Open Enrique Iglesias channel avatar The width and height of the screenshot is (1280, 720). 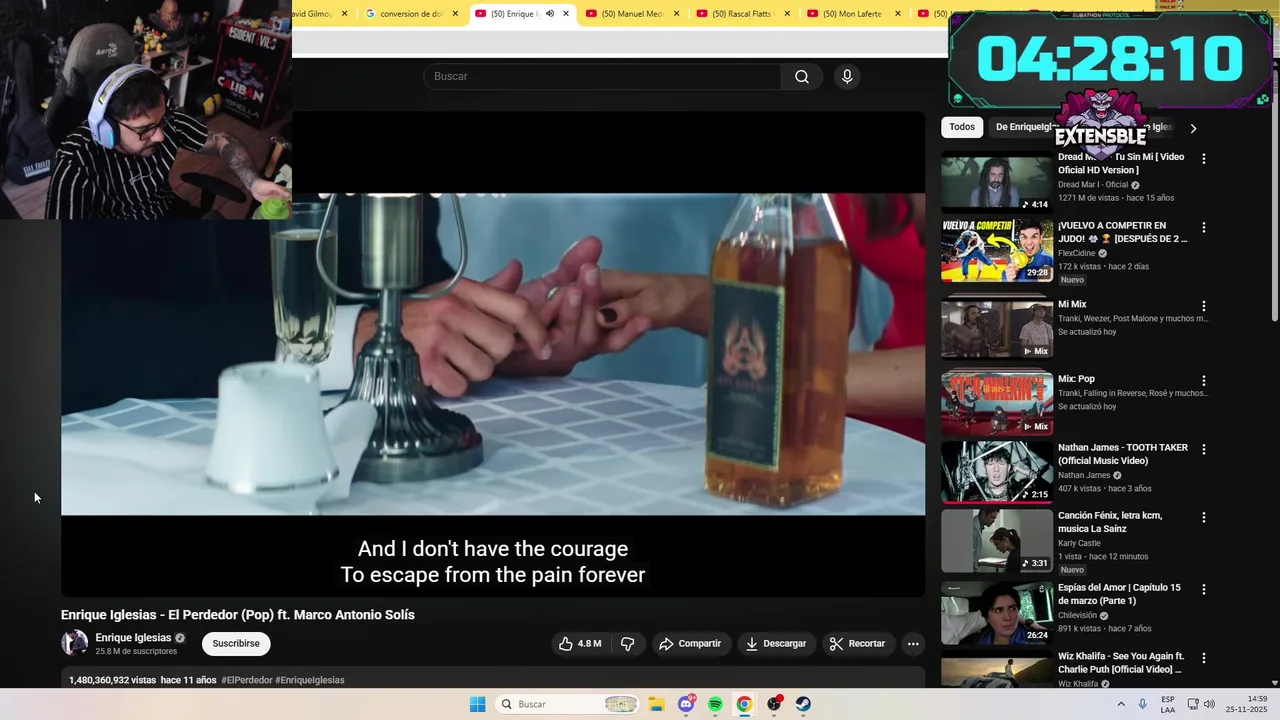74,643
